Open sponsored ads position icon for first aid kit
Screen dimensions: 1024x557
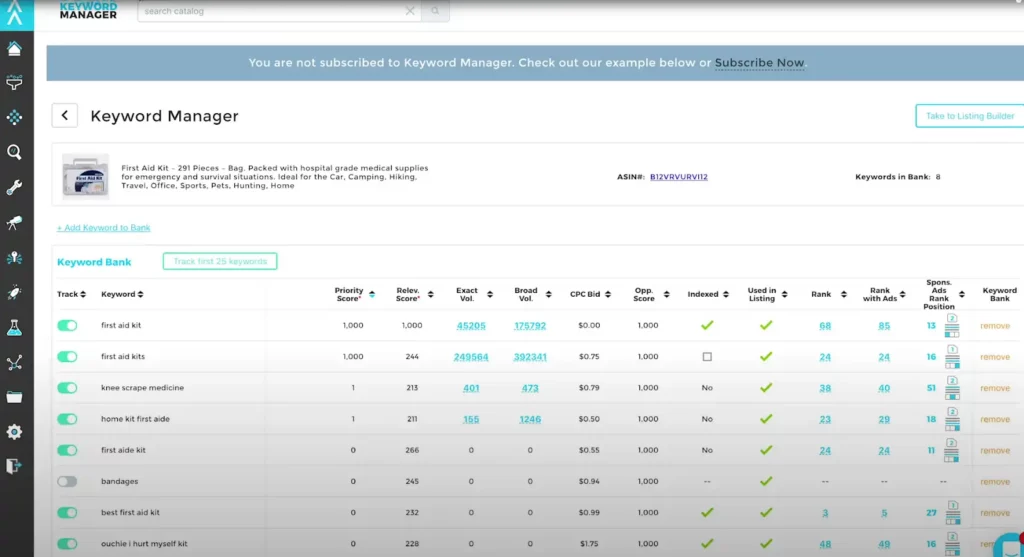click(952, 325)
